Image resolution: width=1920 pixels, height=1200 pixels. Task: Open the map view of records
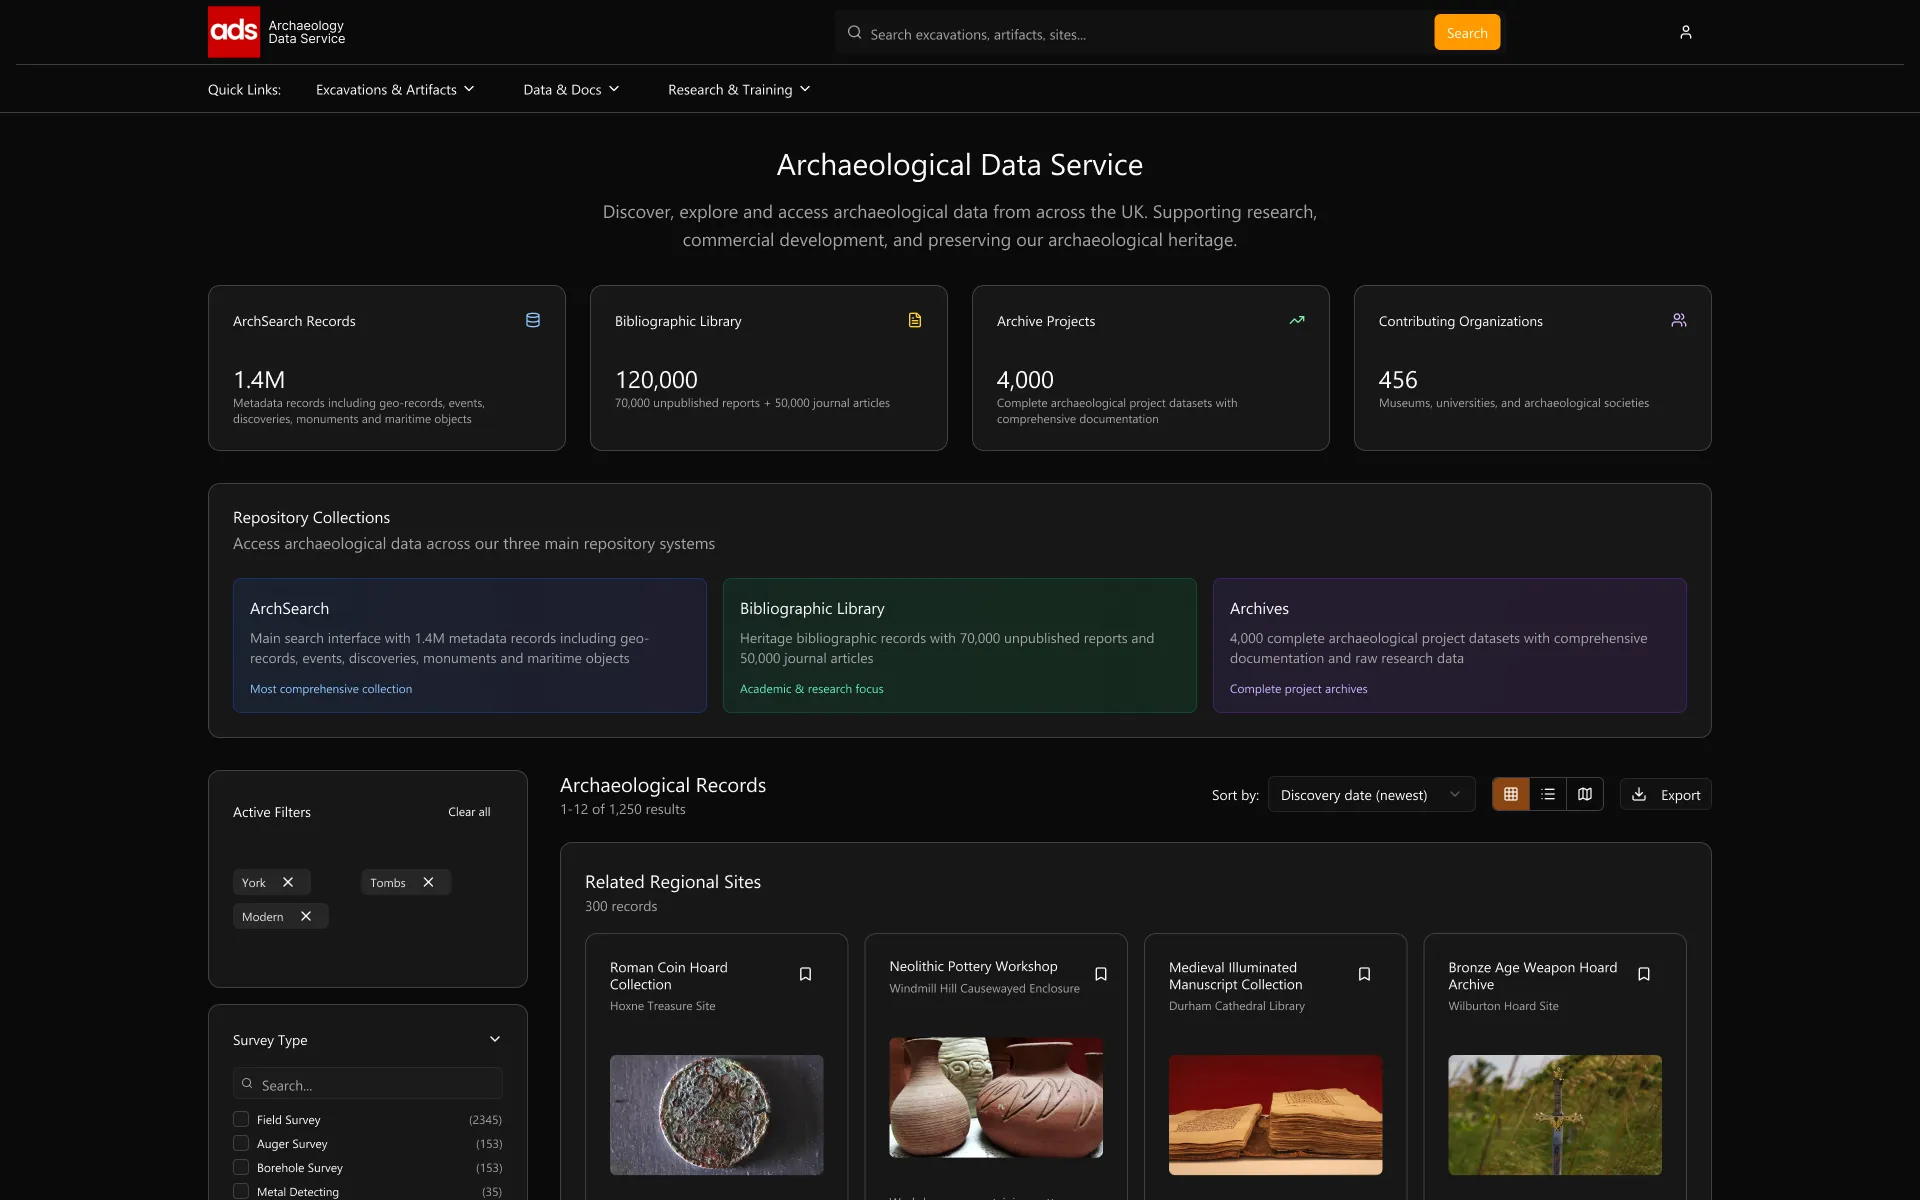[1584, 793]
